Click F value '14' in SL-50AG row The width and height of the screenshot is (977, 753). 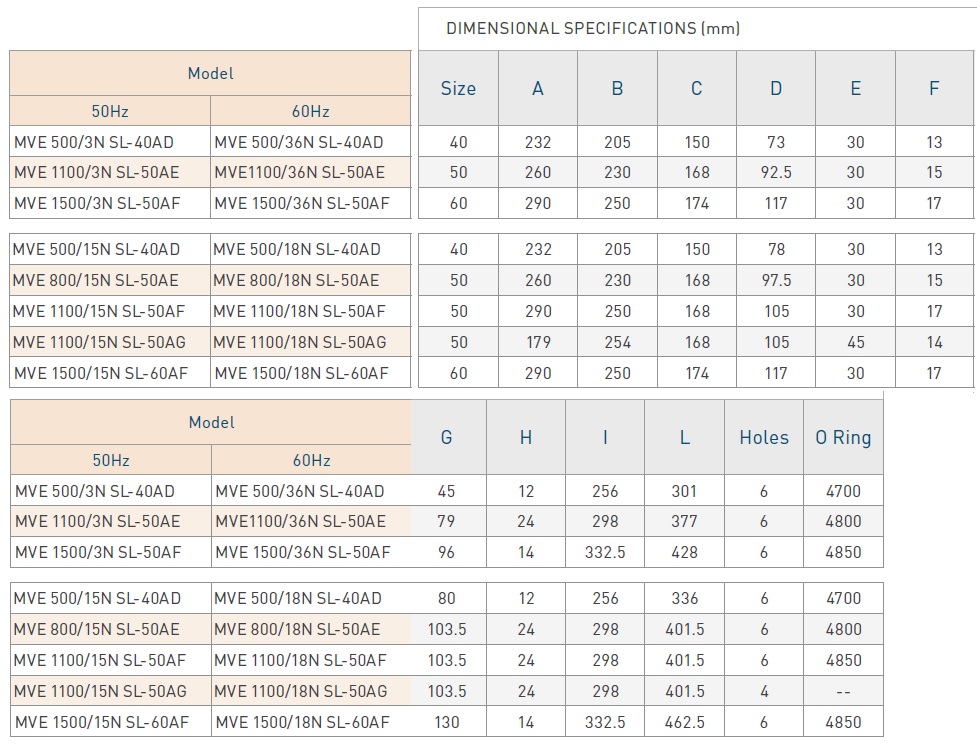tap(935, 342)
